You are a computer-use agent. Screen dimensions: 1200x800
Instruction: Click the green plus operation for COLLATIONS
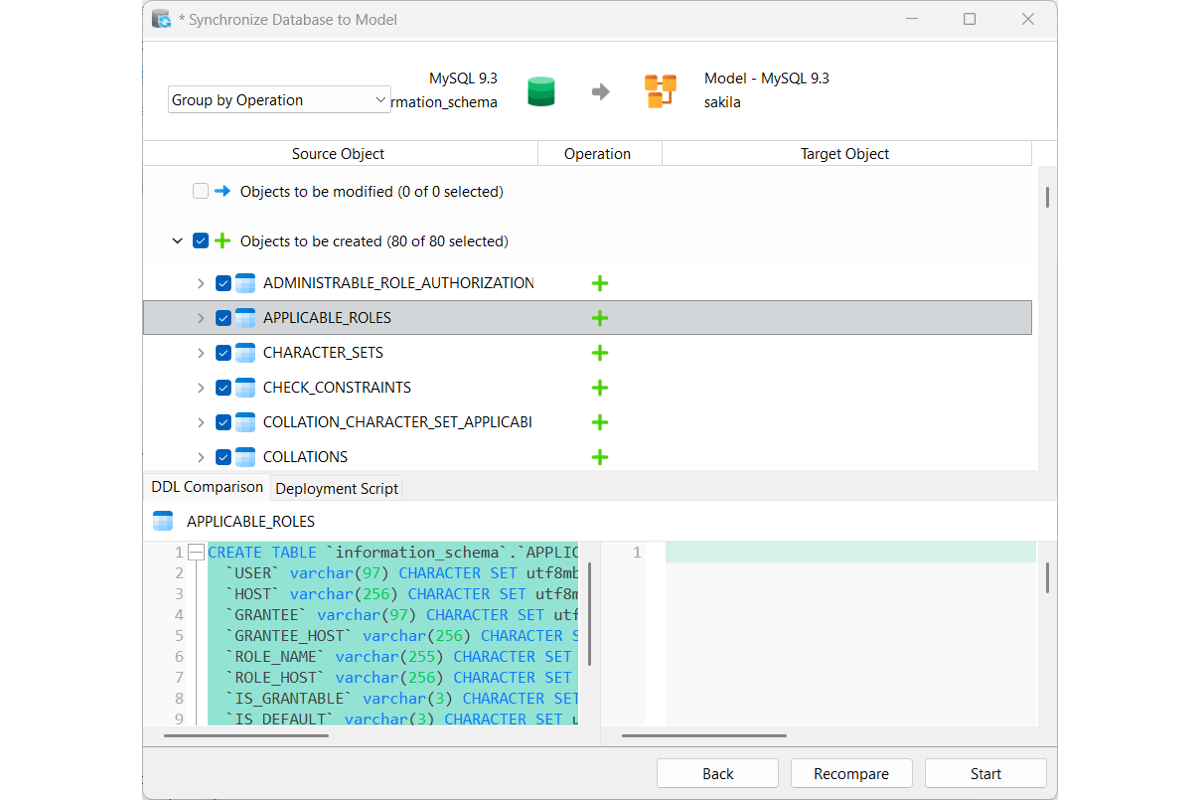coord(600,457)
